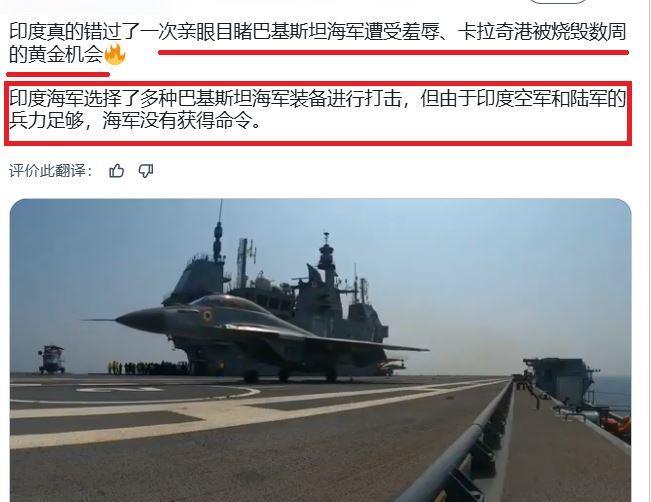Click the phrase 卡拉奇港被烧毁数周 in headline
Viewport: 651px width, 502px height.
tap(543, 32)
